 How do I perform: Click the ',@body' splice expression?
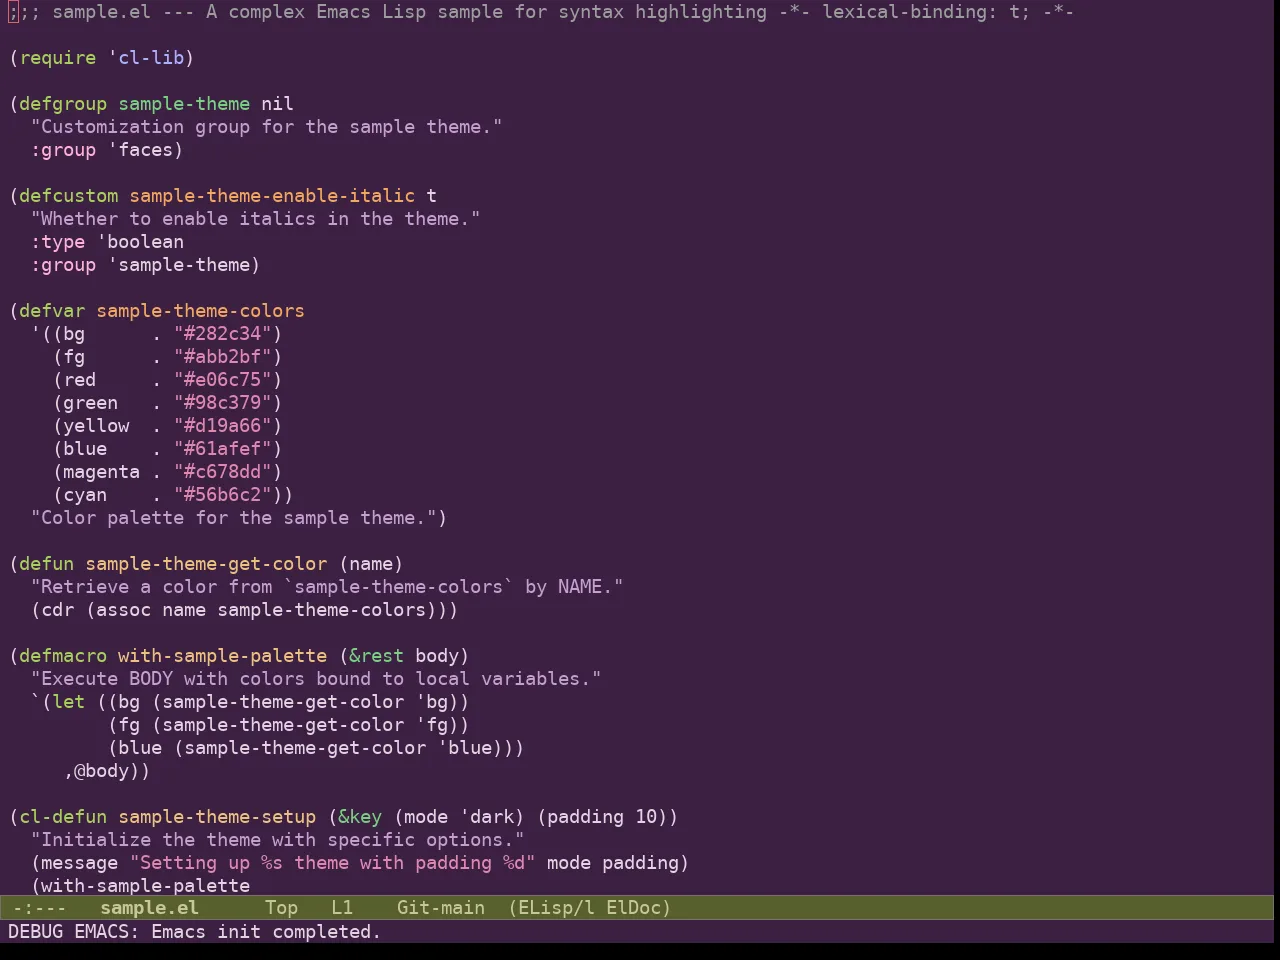(102, 771)
